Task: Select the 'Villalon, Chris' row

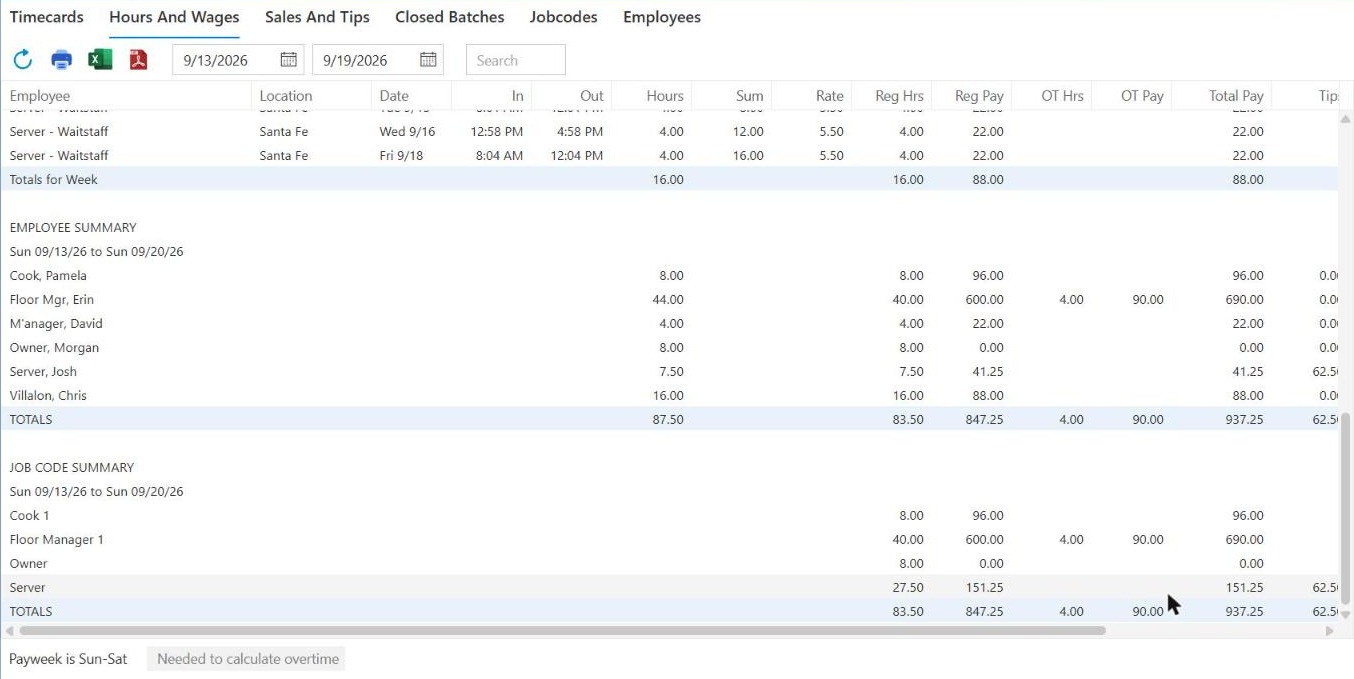Action: point(669,396)
